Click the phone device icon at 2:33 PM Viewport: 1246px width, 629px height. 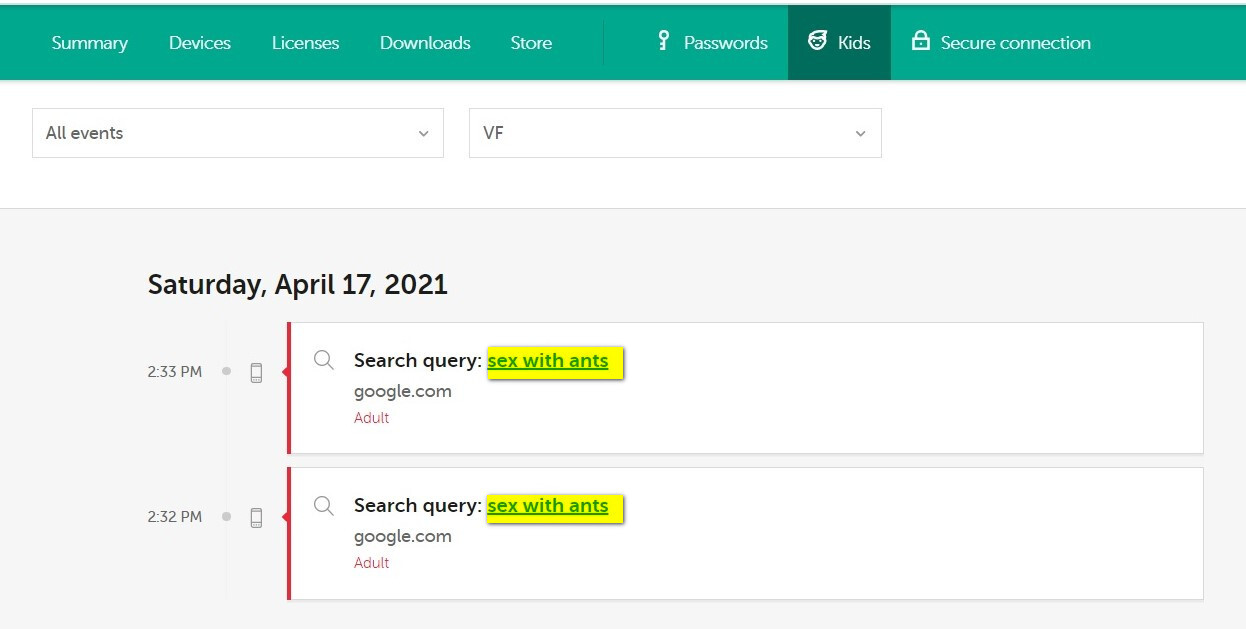pos(256,372)
